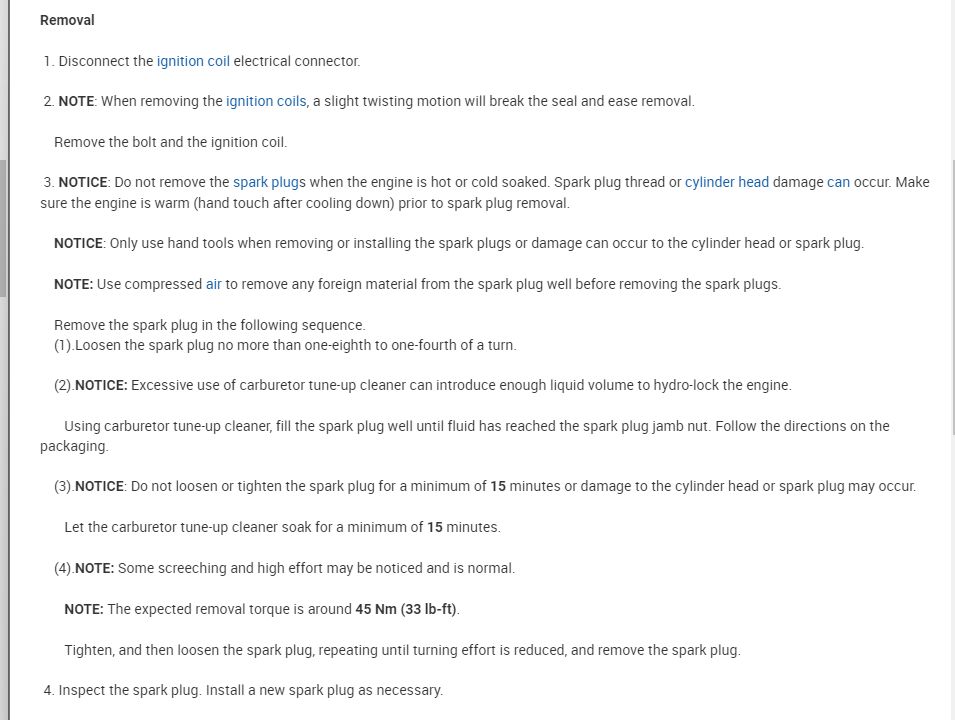The image size is (955, 720).
Task: Click the 'Tighten, and then loosen the spark plug' line
Action: coord(402,650)
